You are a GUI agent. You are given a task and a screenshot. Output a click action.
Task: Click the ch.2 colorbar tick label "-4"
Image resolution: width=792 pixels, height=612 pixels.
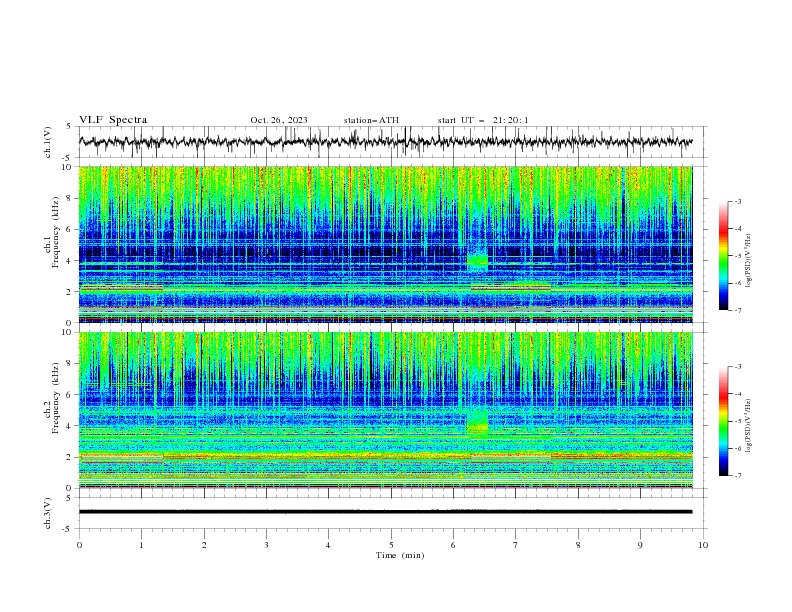coord(737,394)
